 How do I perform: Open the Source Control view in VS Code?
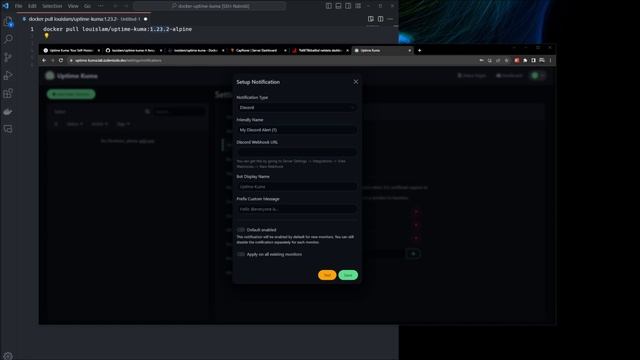8,57
